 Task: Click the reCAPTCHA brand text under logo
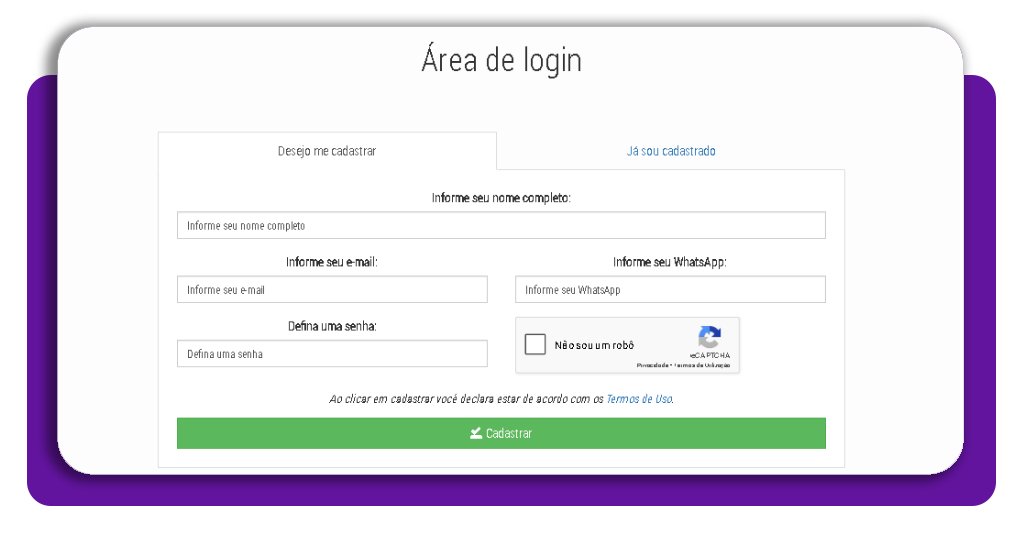(709, 355)
